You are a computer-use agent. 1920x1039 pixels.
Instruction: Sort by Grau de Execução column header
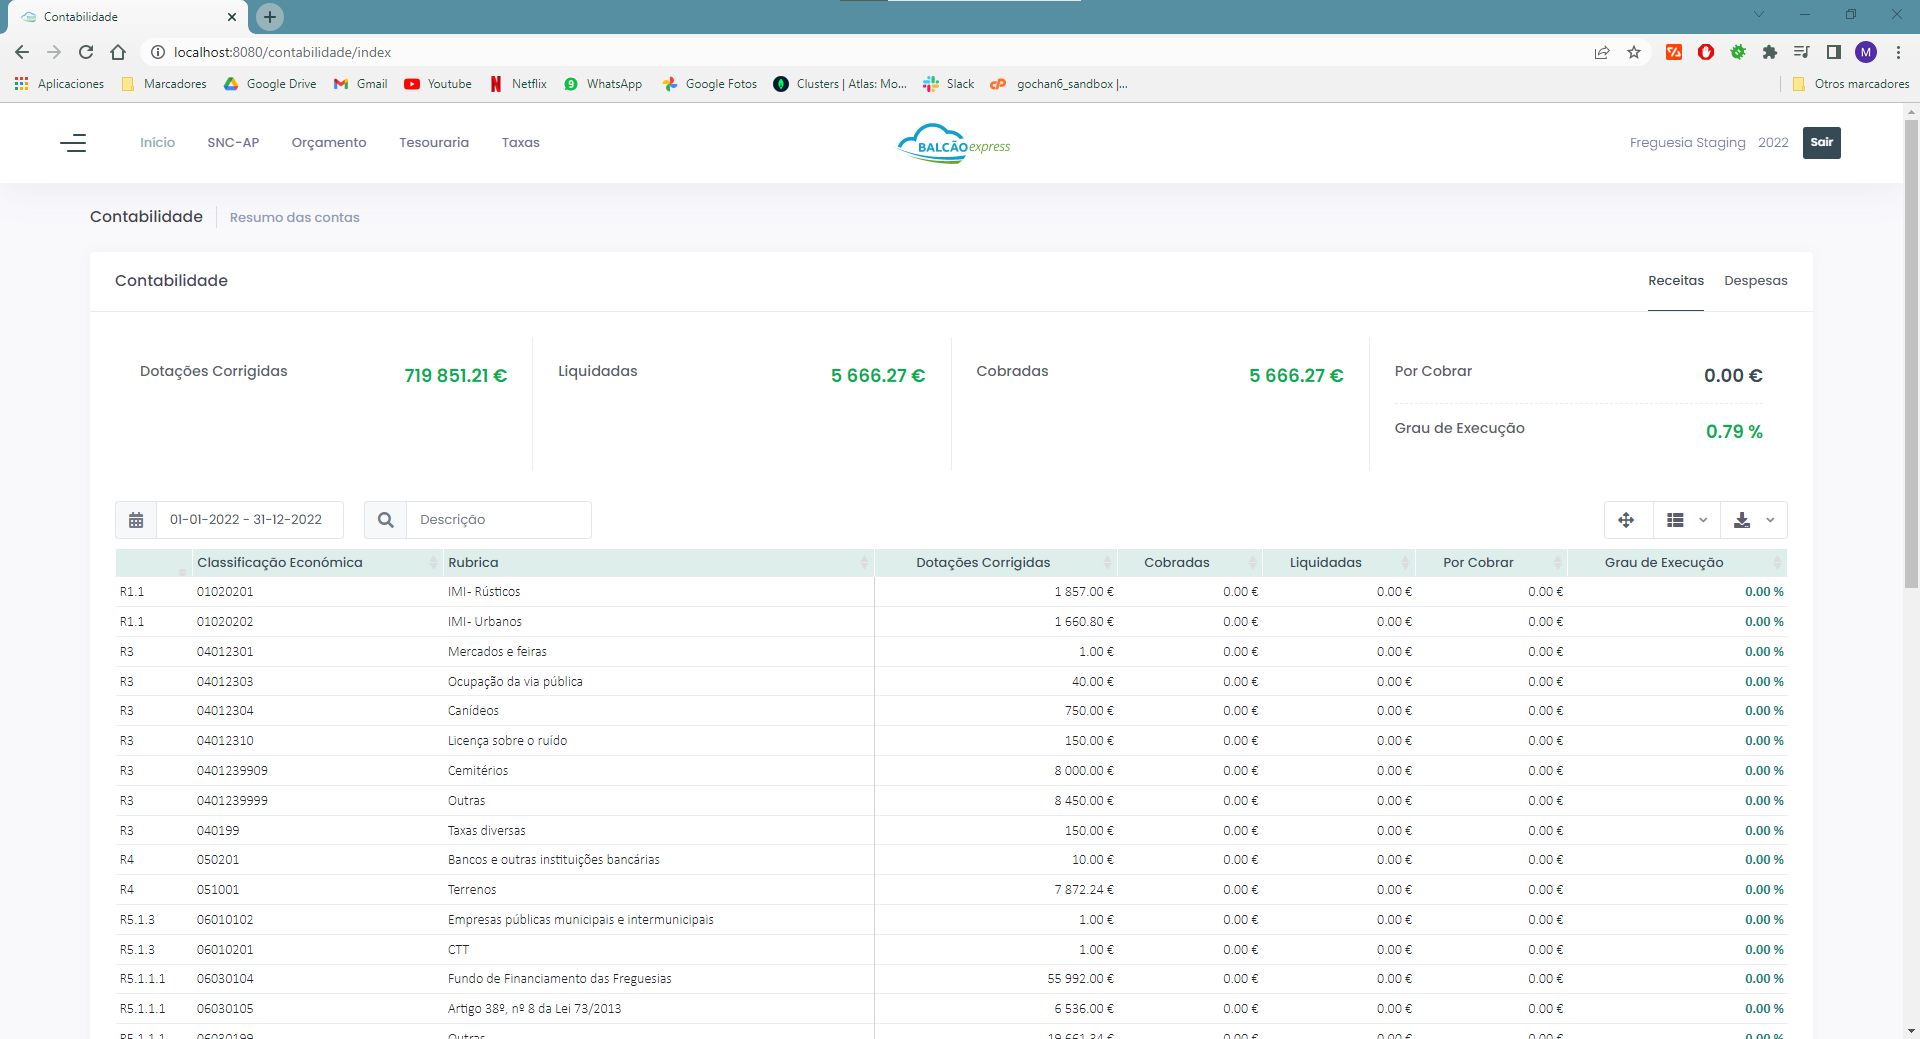(x=1677, y=563)
